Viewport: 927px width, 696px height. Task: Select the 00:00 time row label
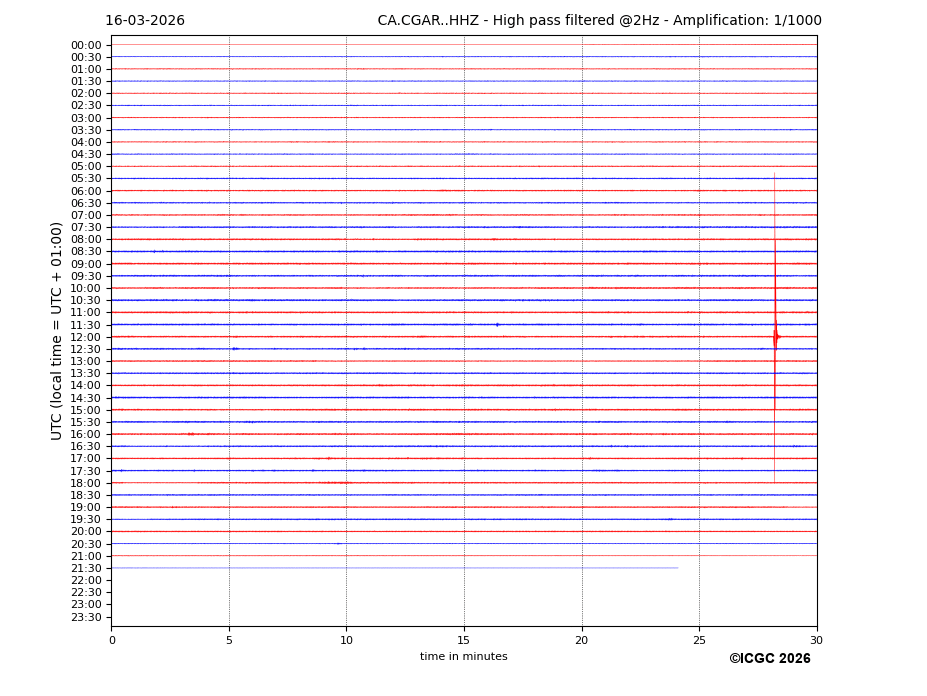point(86,45)
